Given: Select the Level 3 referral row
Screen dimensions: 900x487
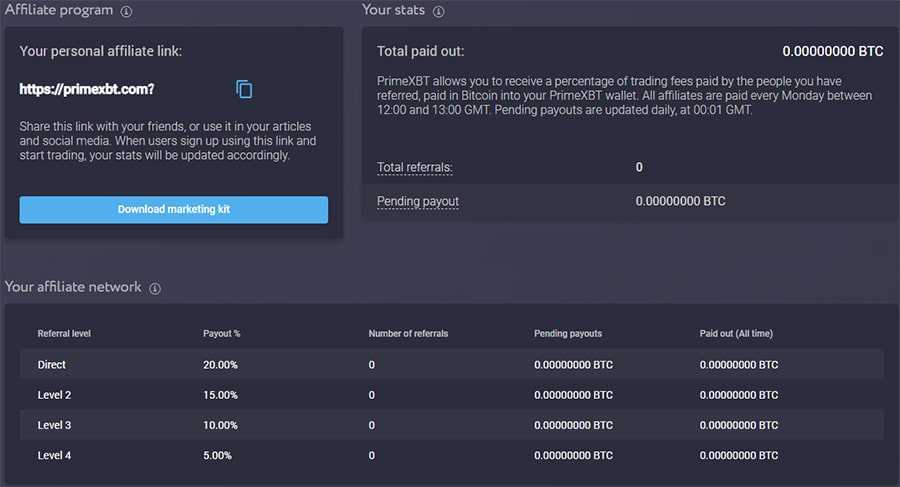Looking at the screenshot, I should 54,425.
